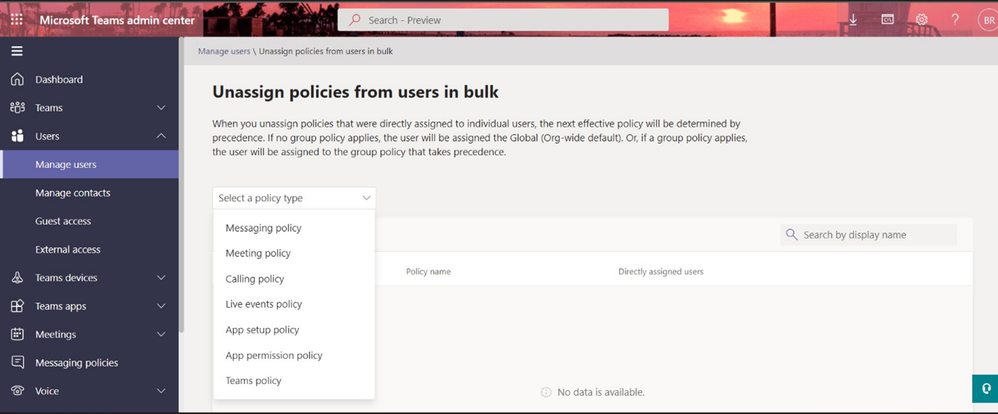Collapse the navigation with the hamburger icon
This screenshot has width=998, height=414.
point(17,52)
